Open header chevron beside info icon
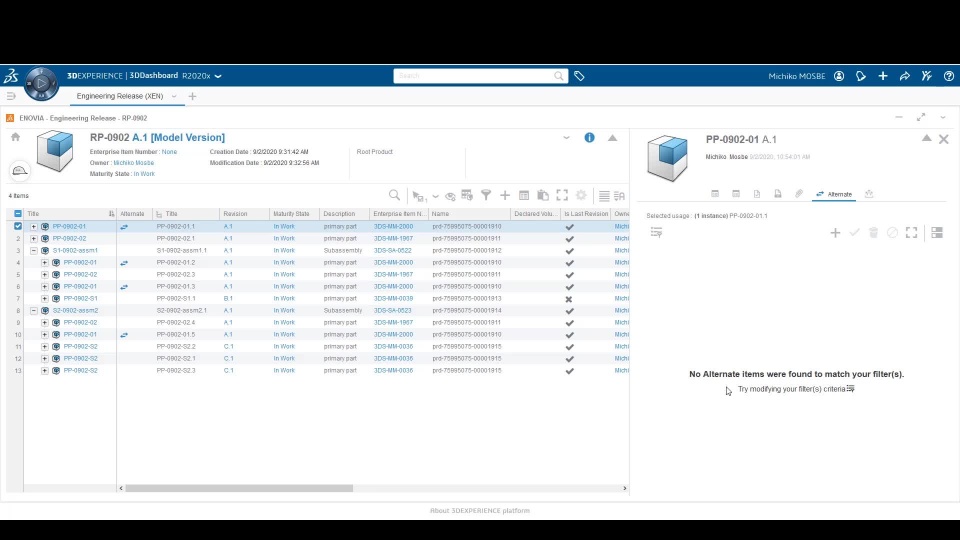The image size is (960, 540). coord(566,138)
